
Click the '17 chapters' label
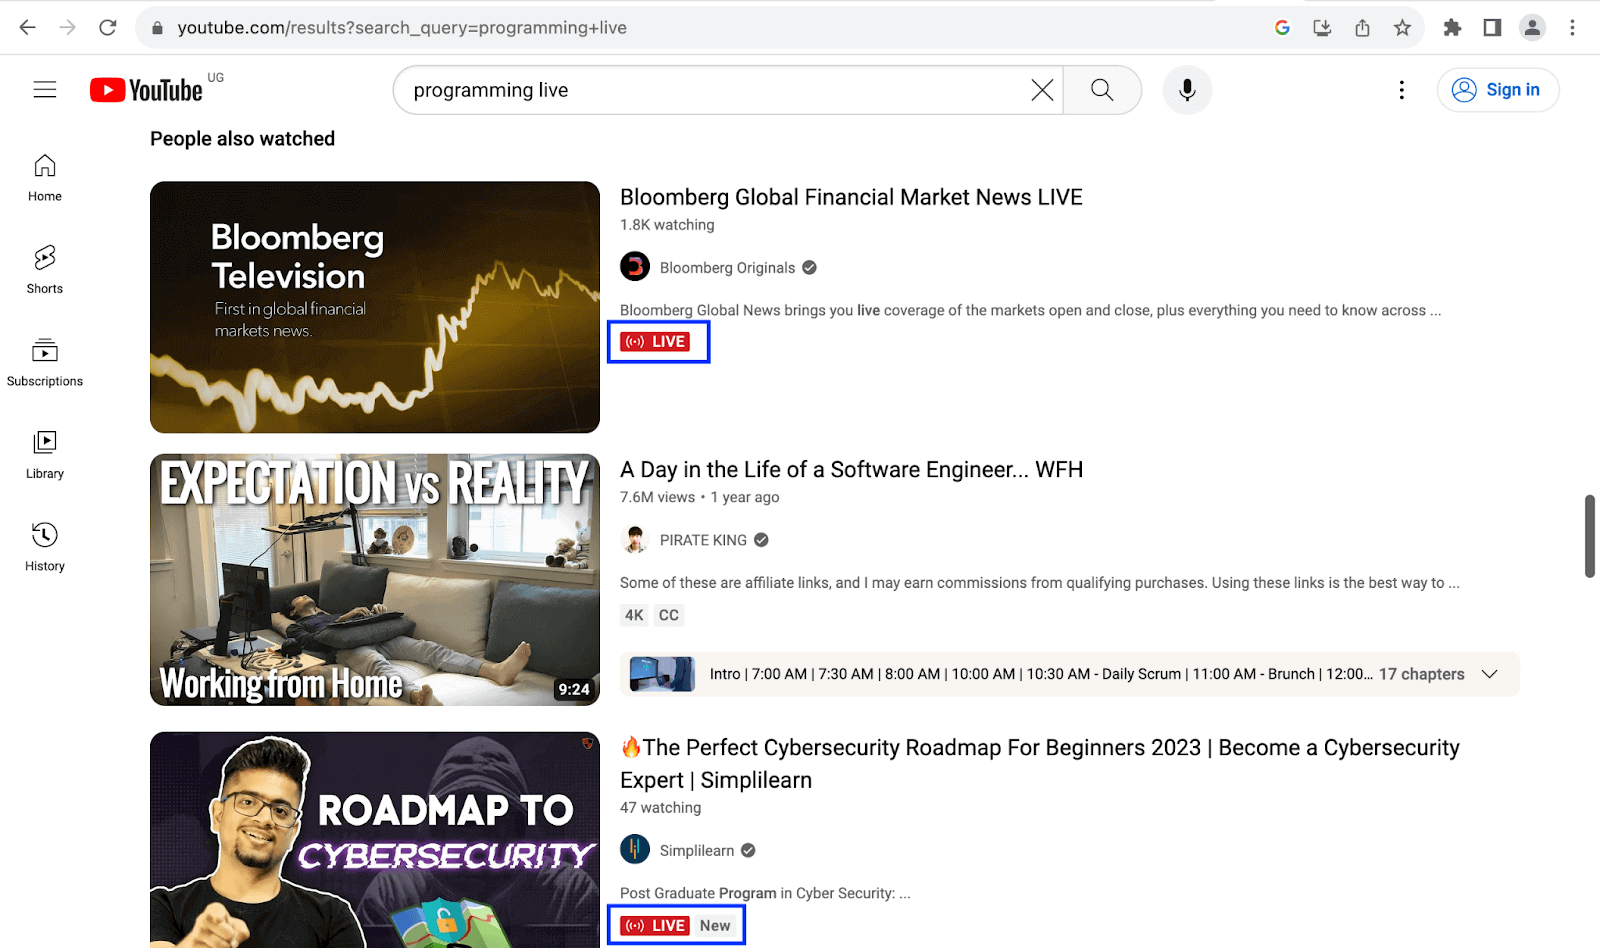click(x=1421, y=674)
